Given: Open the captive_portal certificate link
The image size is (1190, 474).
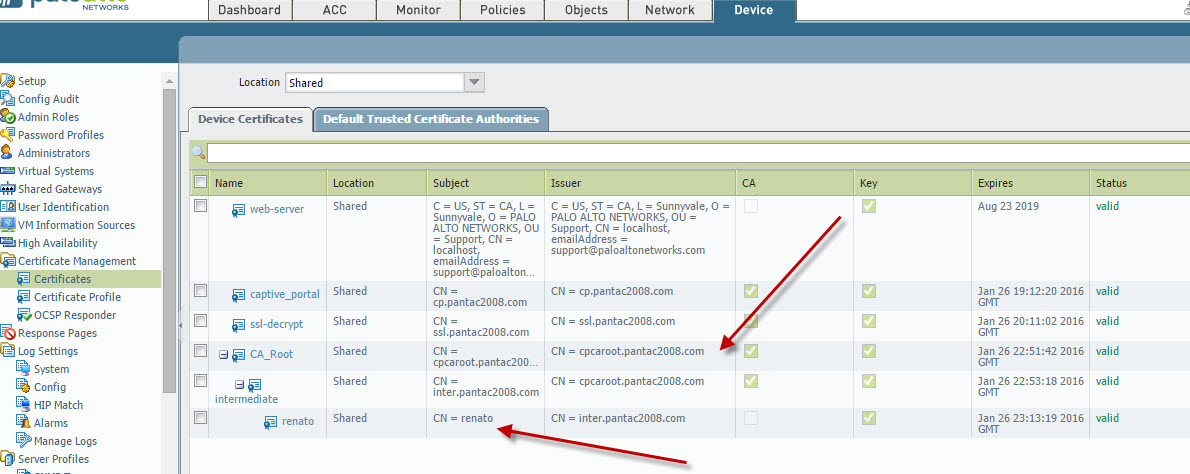Looking at the screenshot, I should (285, 294).
